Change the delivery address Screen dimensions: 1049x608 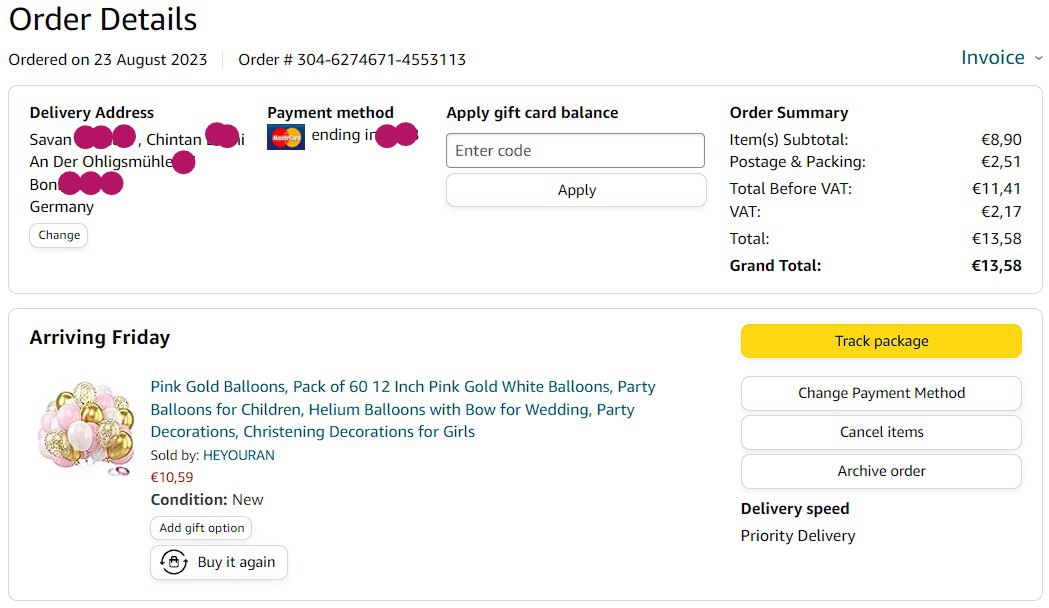(59, 235)
